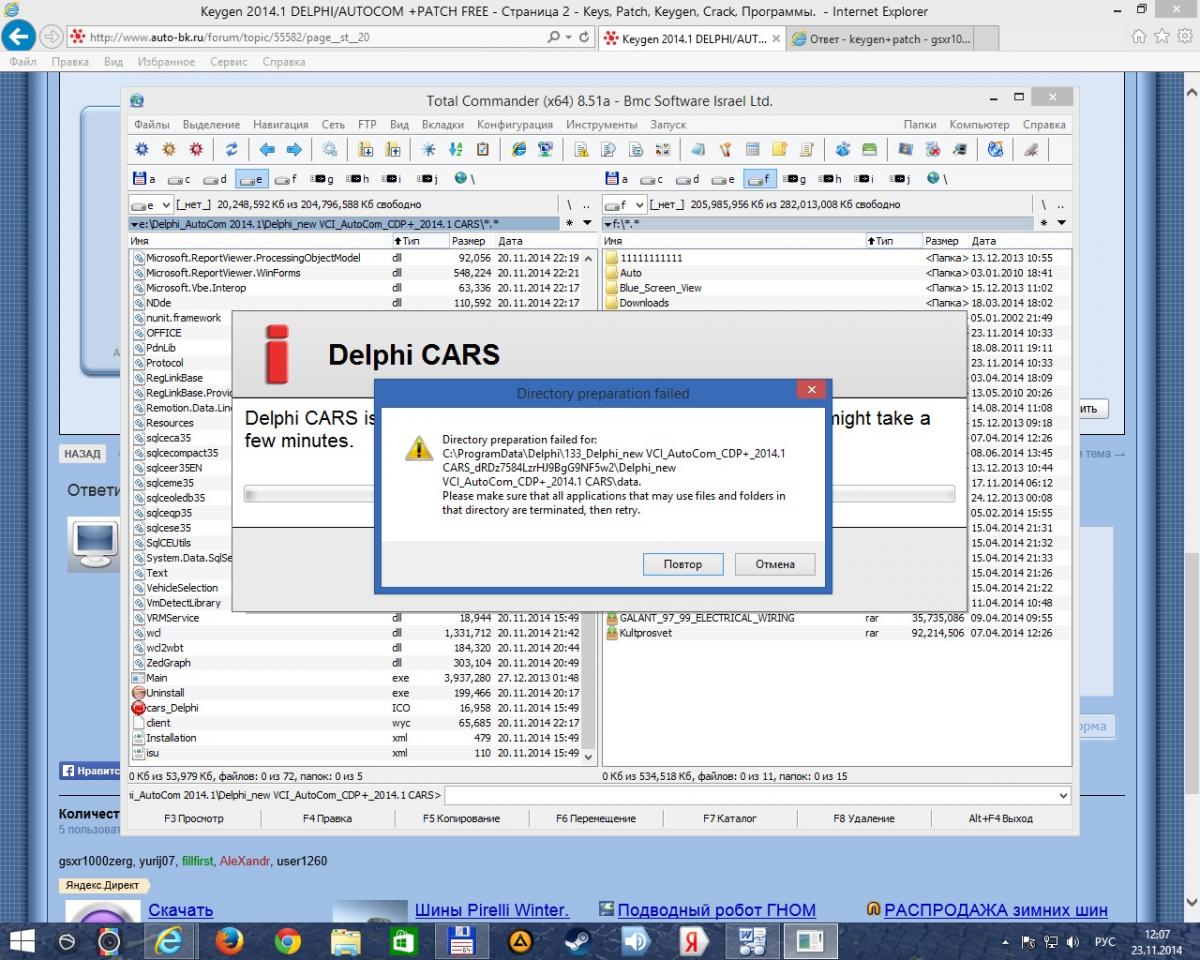Image resolution: width=1200 pixels, height=960 pixels.
Task: Open user AleXandr profile link
Action: [245, 861]
